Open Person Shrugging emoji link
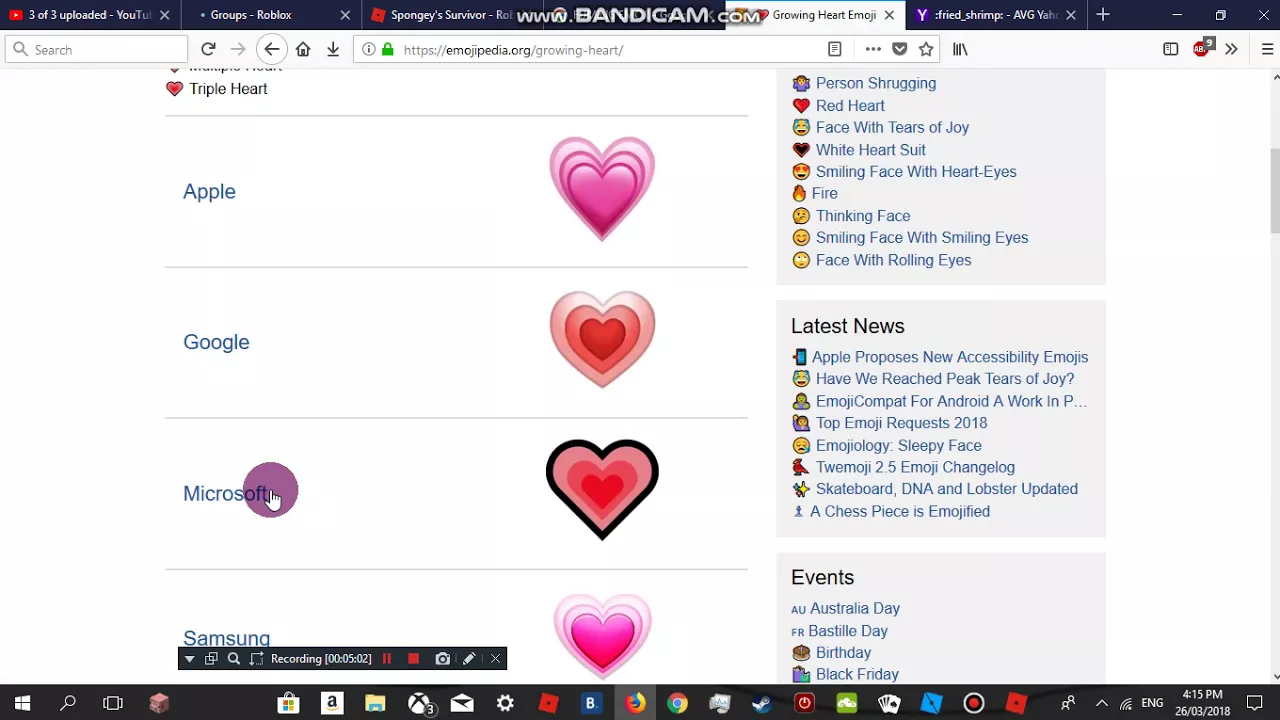Screen dimensions: 1280x720 click(876, 83)
